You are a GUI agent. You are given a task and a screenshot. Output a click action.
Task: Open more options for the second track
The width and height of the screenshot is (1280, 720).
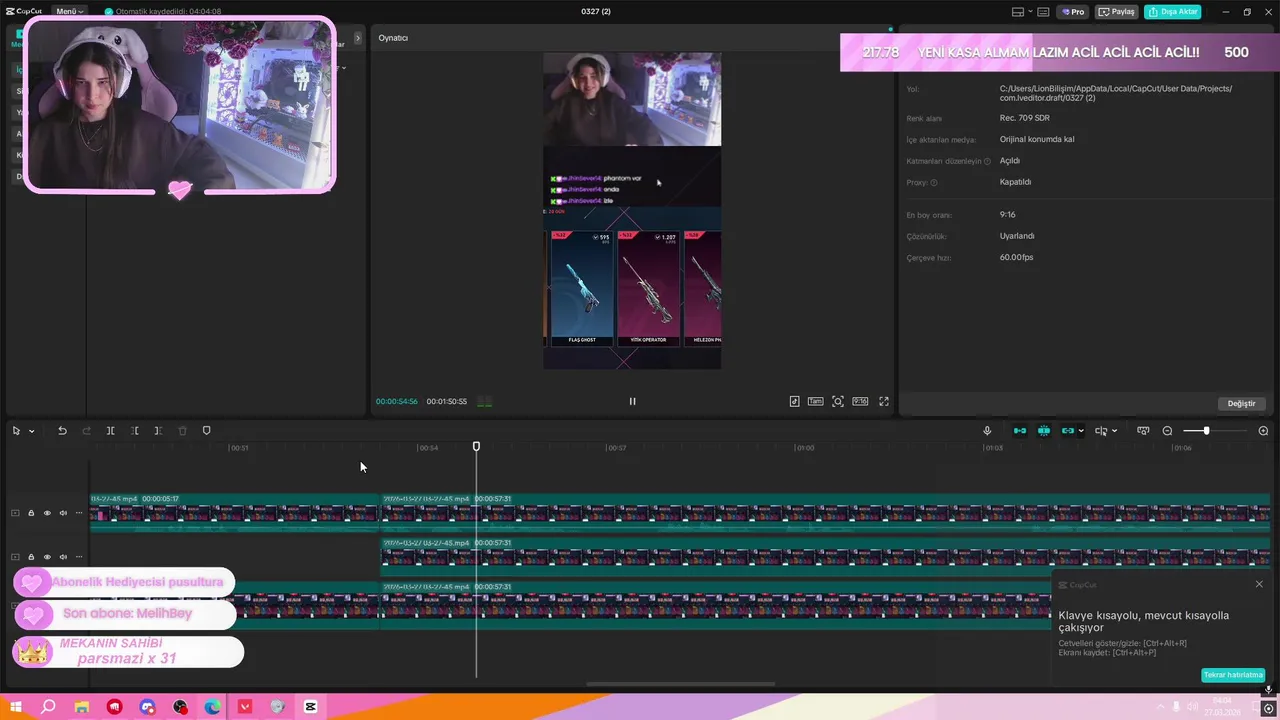(79, 557)
